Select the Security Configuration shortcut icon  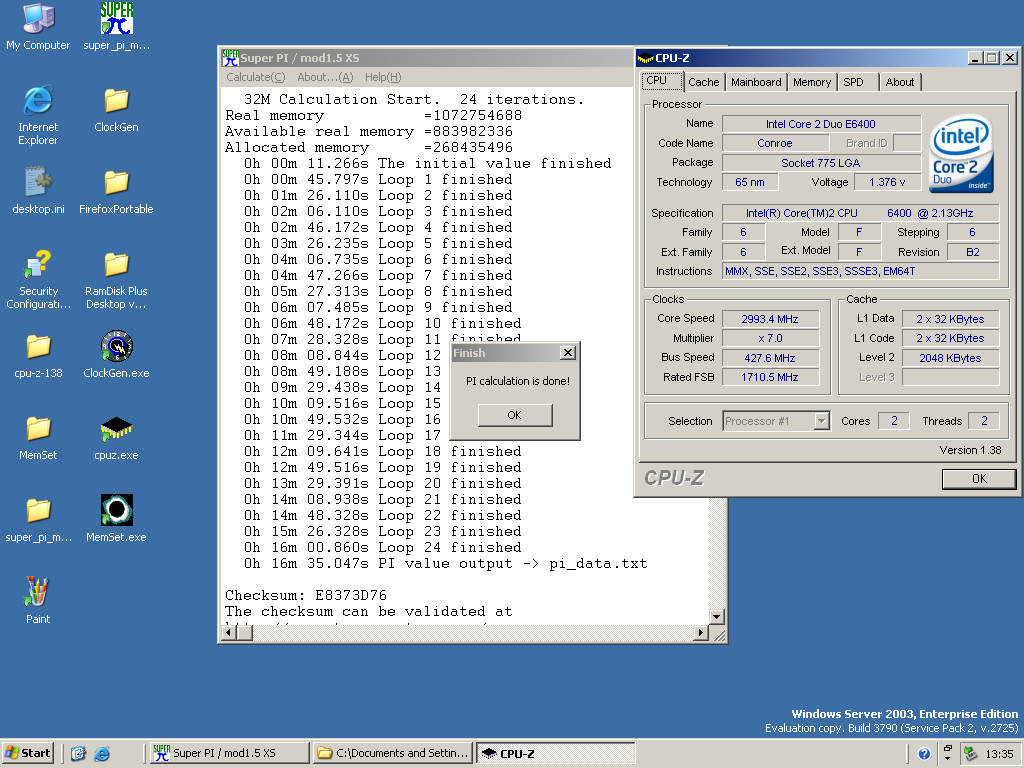[38, 279]
